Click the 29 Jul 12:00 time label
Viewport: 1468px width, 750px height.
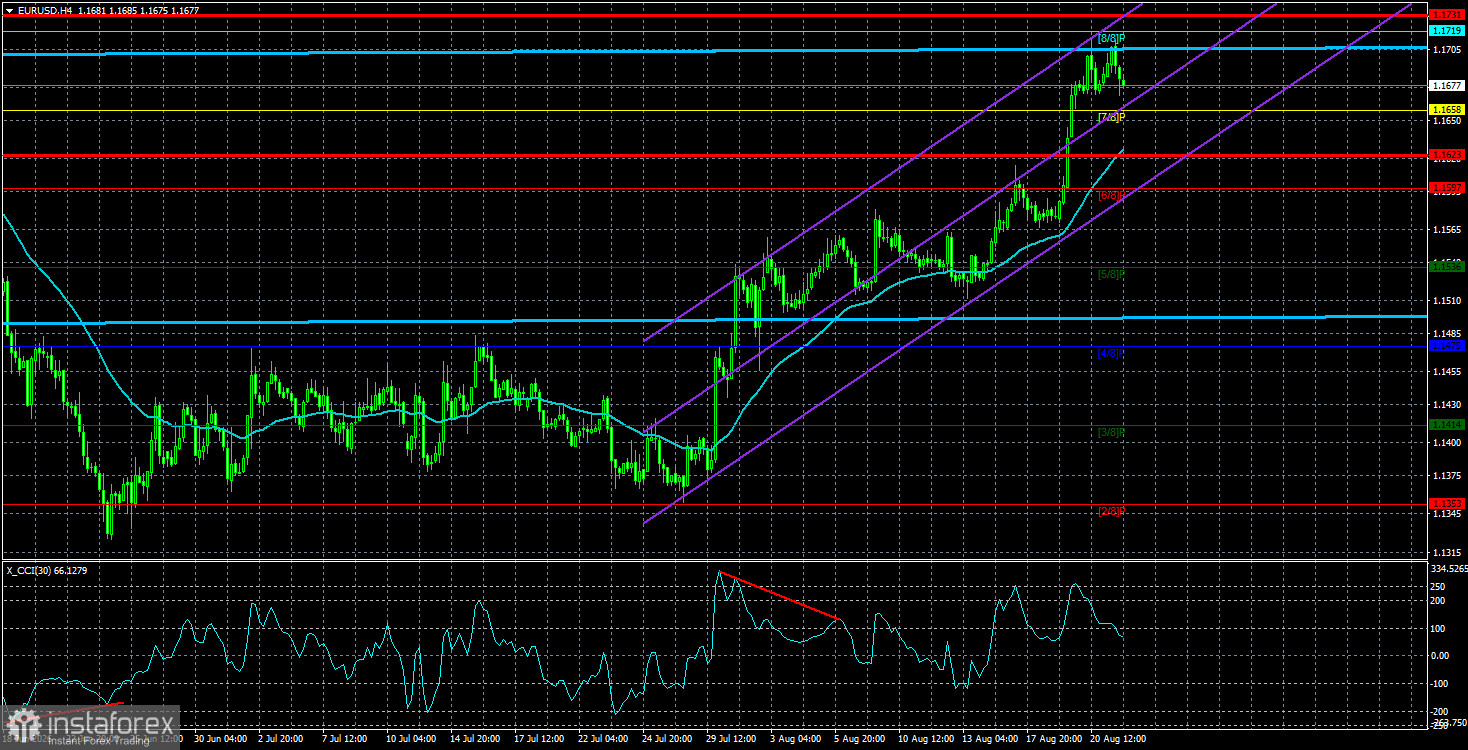point(731,739)
